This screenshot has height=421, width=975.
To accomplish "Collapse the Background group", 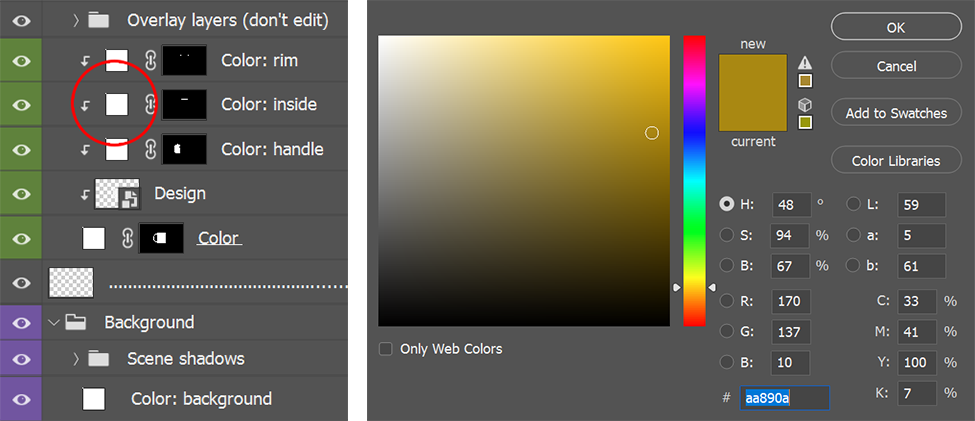I will click(x=53, y=322).
